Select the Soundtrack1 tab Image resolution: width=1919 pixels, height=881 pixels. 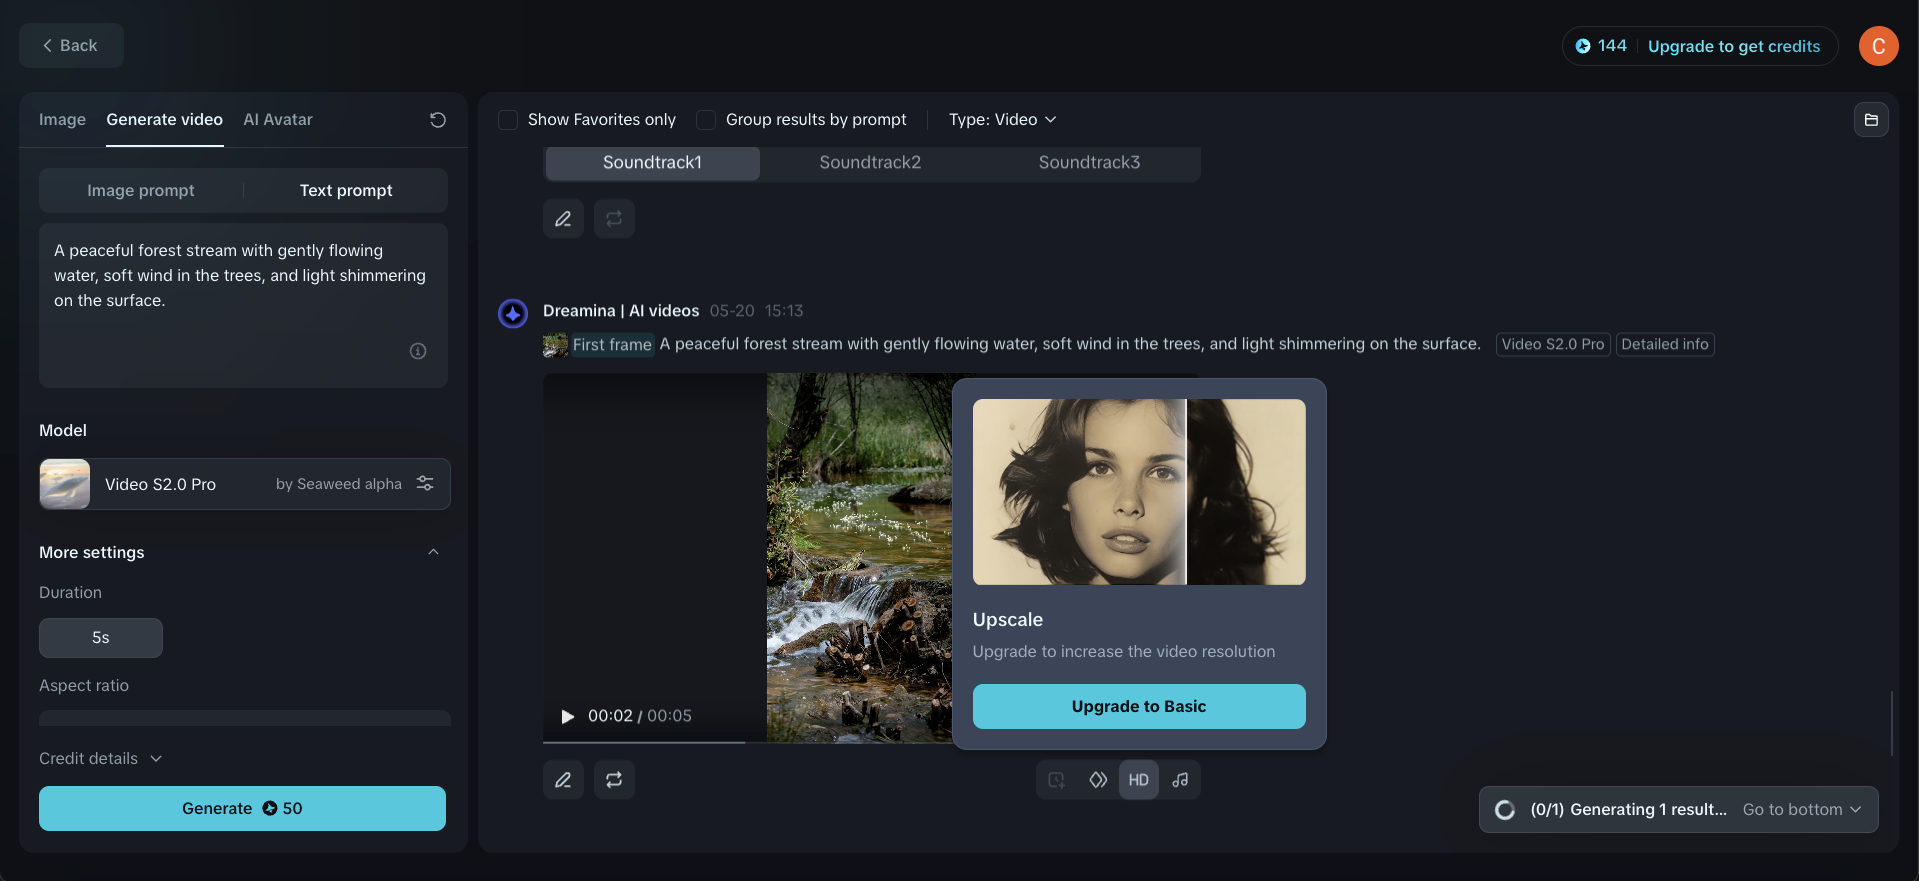tap(652, 163)
